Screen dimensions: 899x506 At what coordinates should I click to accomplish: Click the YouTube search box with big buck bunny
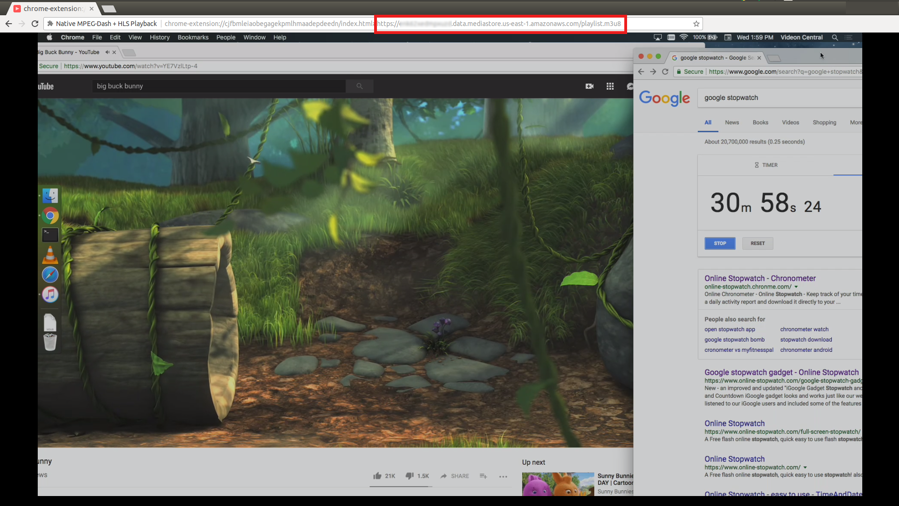(220, 86)
